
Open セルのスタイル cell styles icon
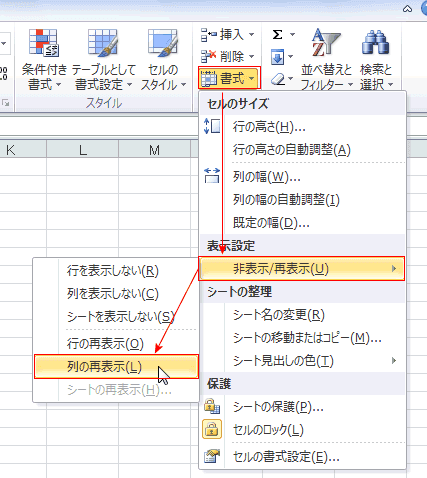(x=163, y=43)
